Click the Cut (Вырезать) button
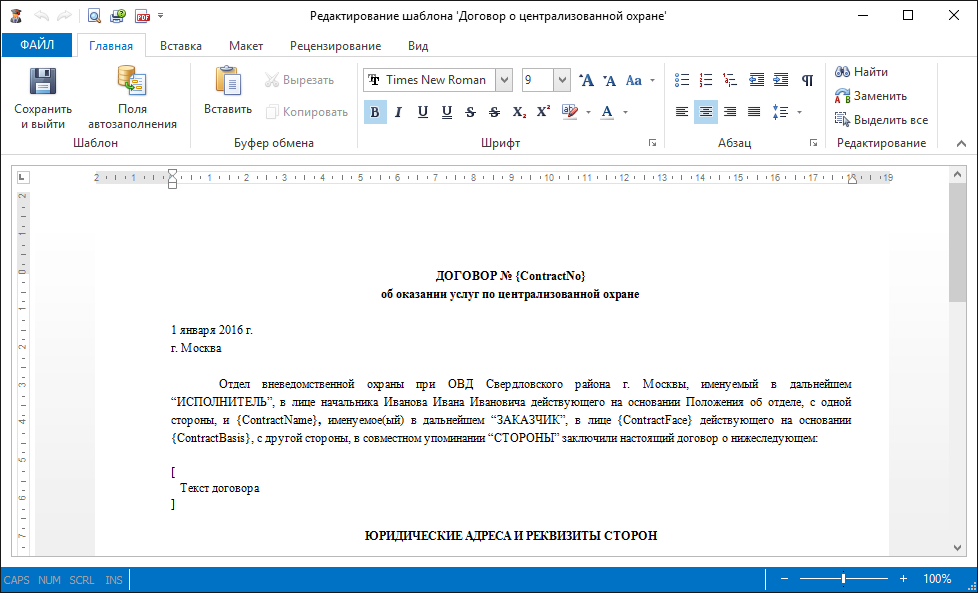Viewport: 978px width, 593px height. point(299,80)
